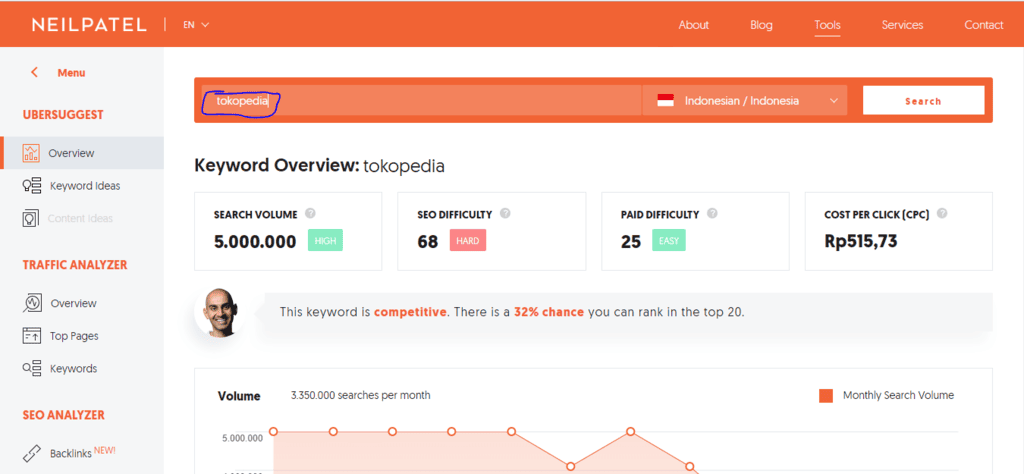Click the EASY paid difficulty badge
The image size is (1024, 474).
point(669,241)
